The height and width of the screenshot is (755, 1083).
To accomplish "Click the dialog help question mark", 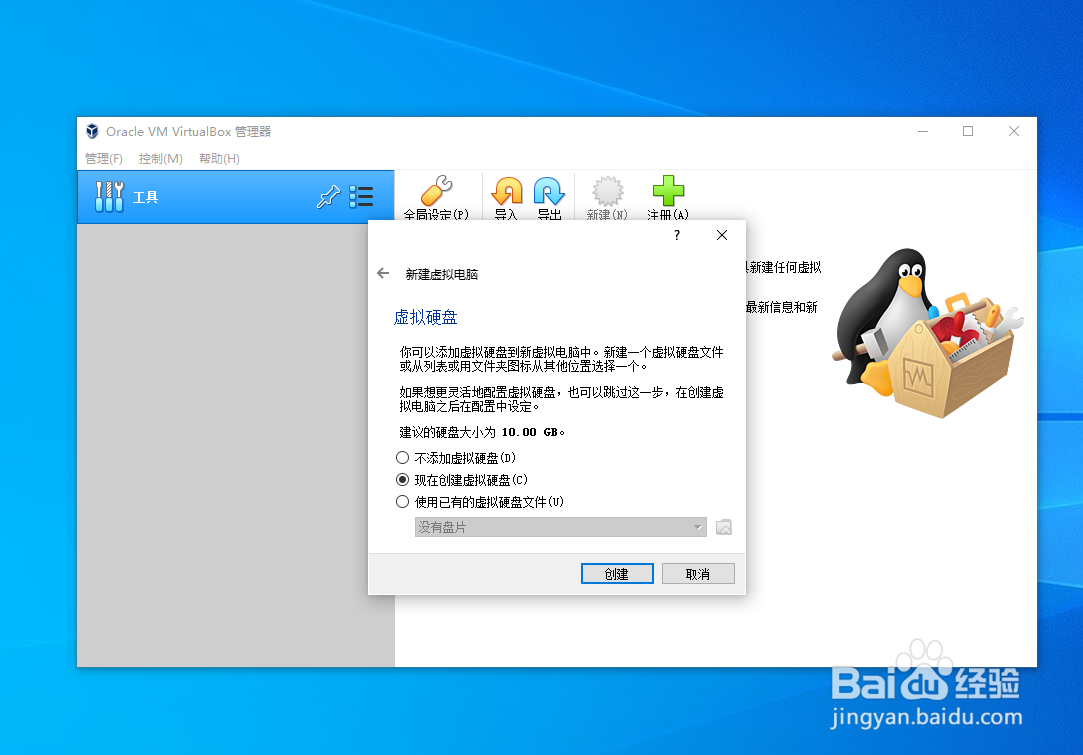I will (x=677, y=236).
